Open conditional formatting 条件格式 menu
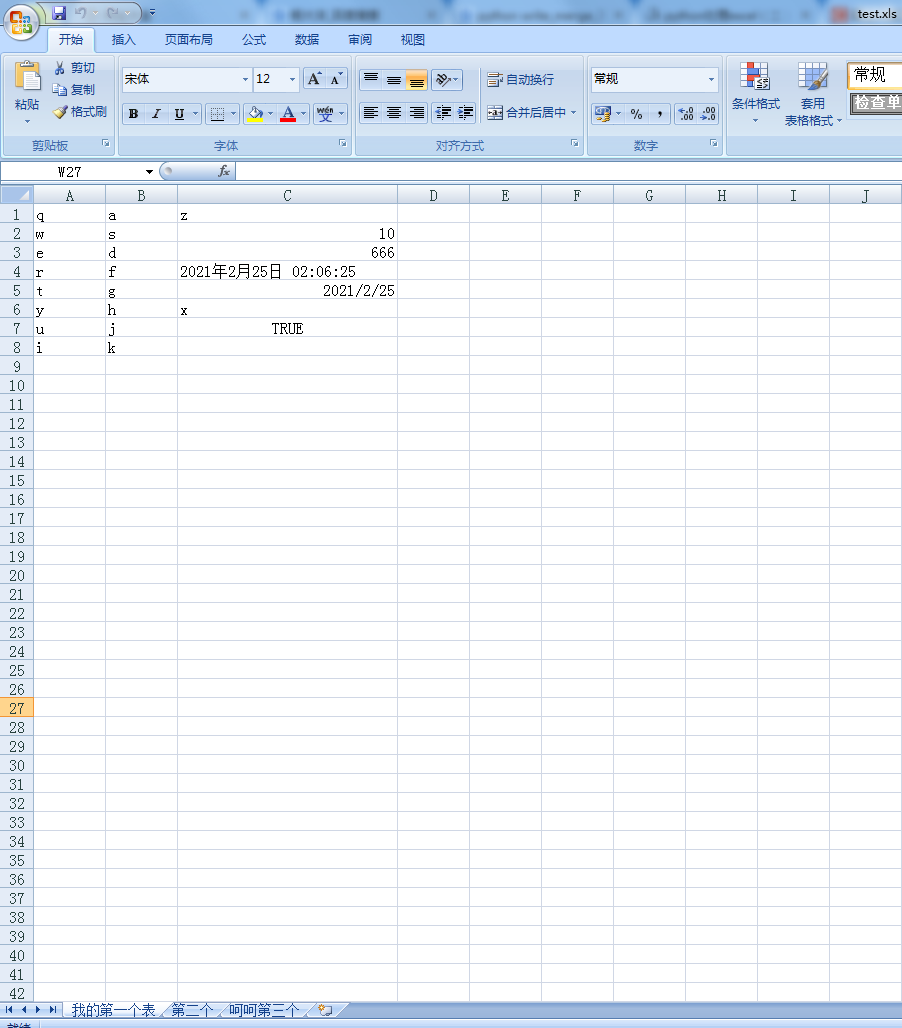 [x=755, y=93]
